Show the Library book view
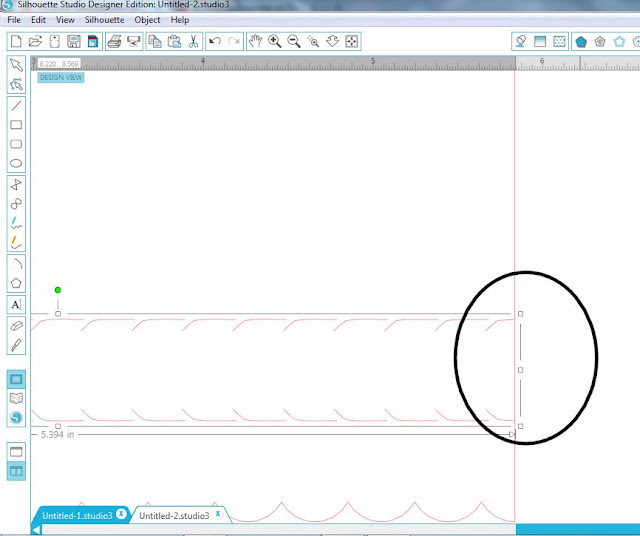 (16, 398)
